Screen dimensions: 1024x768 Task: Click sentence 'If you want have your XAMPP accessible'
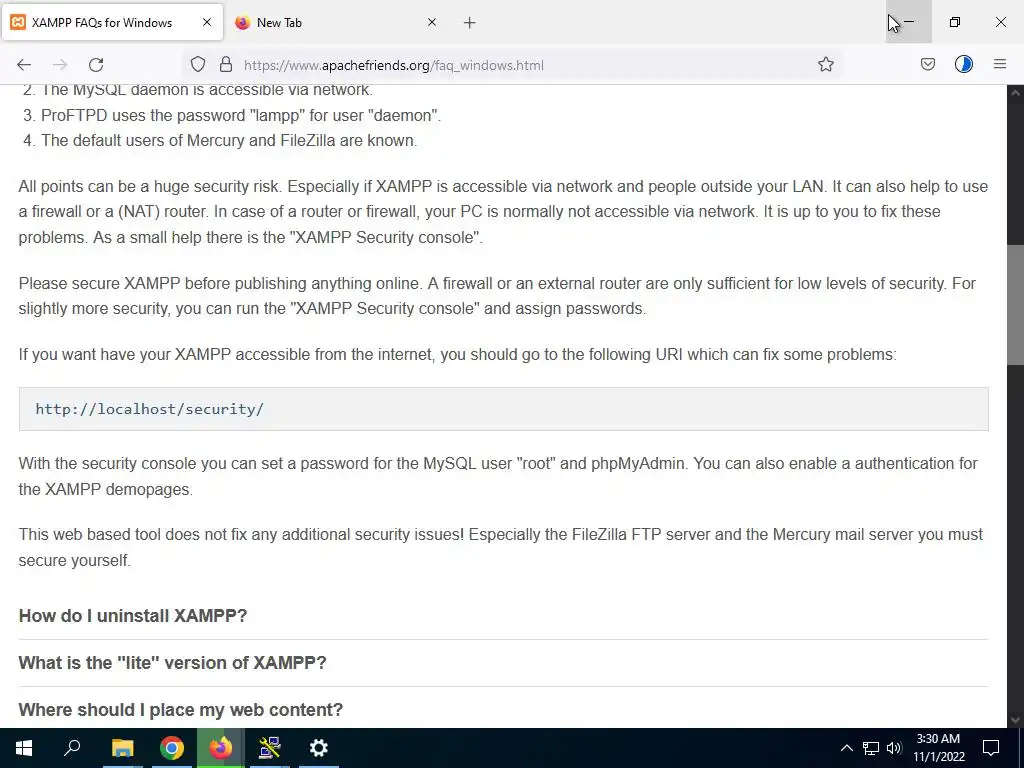(x=457, y=355)
